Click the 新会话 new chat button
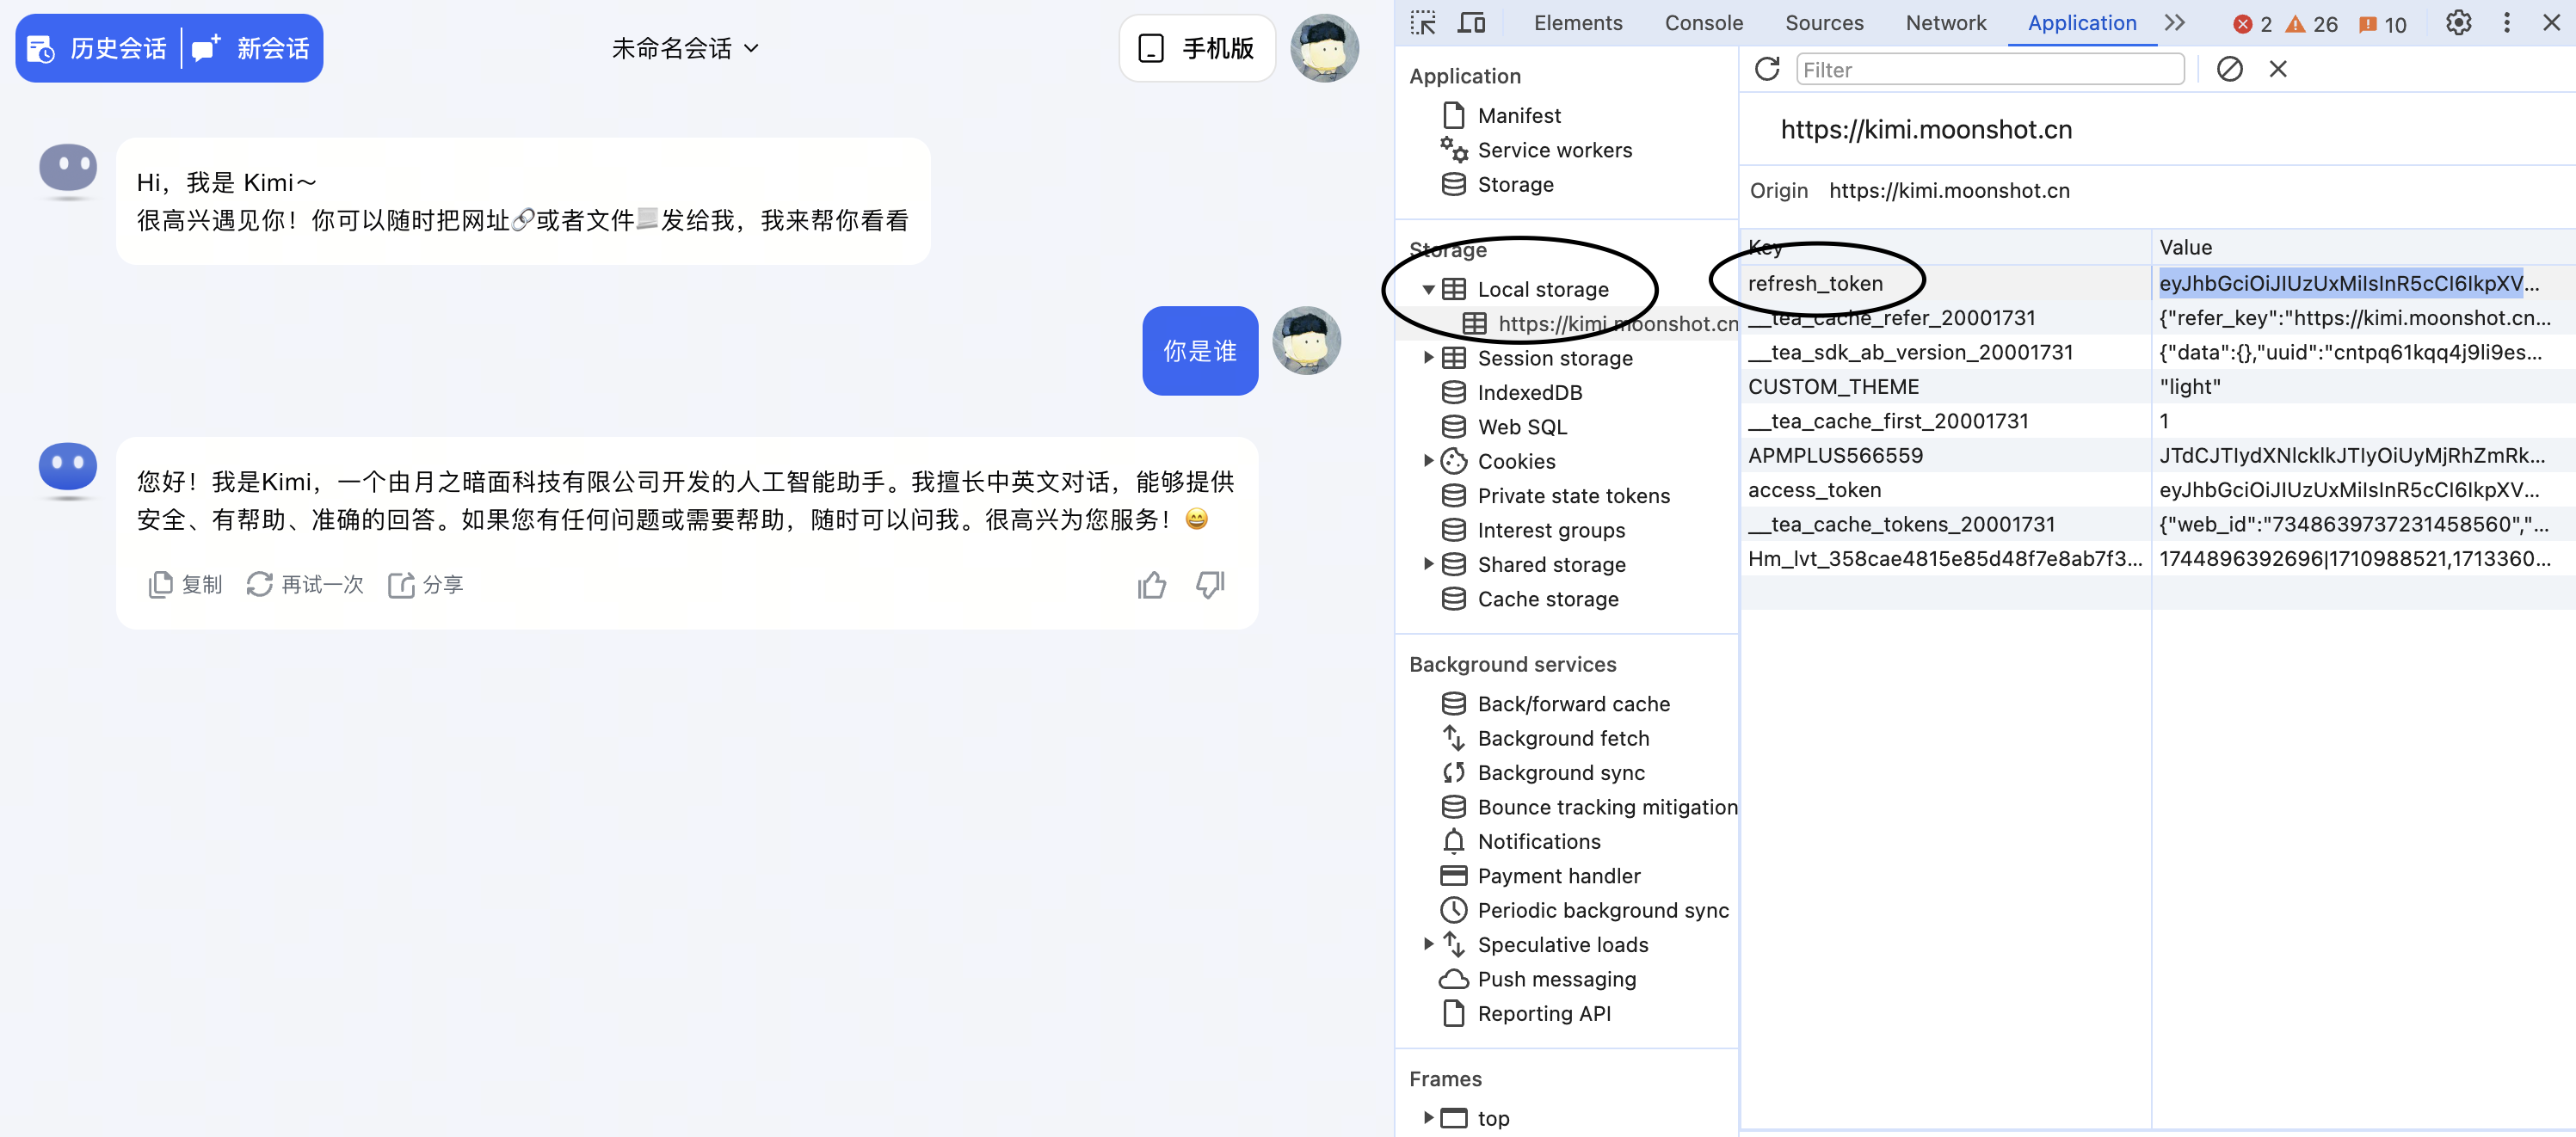The width and height of the screenshot is (2576, 1137). pos(253,47)
